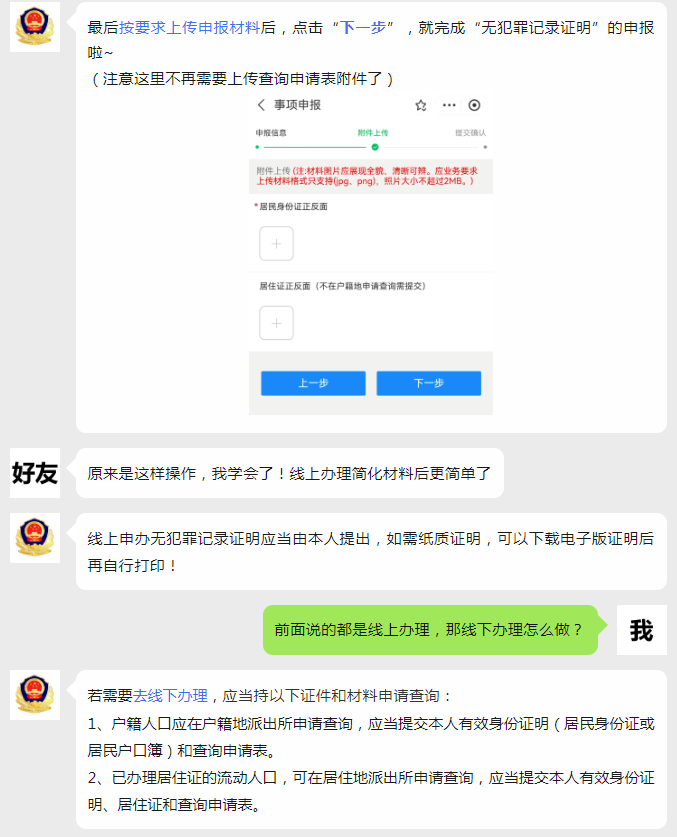Click the star favorite icon

(x=421, y=105)
